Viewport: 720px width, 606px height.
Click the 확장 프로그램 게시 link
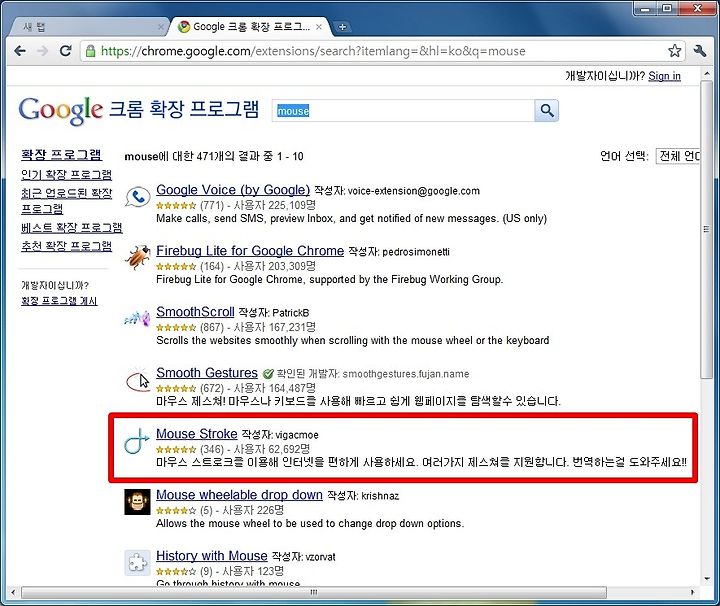point(59,301)
